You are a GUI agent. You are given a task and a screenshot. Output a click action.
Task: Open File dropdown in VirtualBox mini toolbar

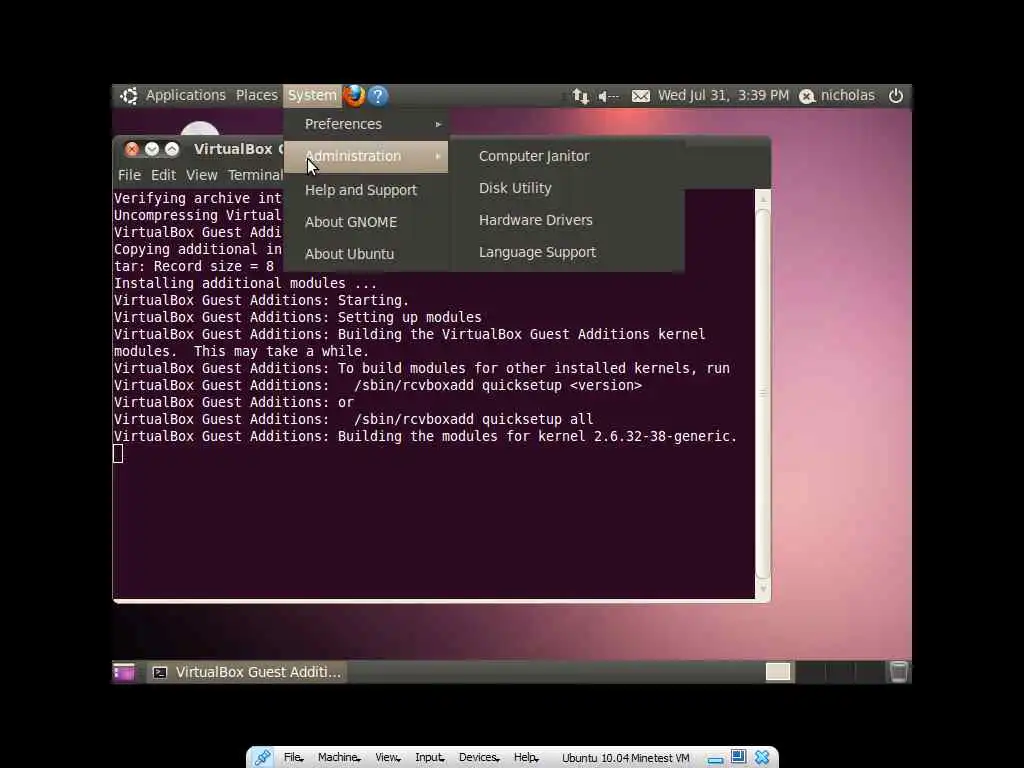293,758
